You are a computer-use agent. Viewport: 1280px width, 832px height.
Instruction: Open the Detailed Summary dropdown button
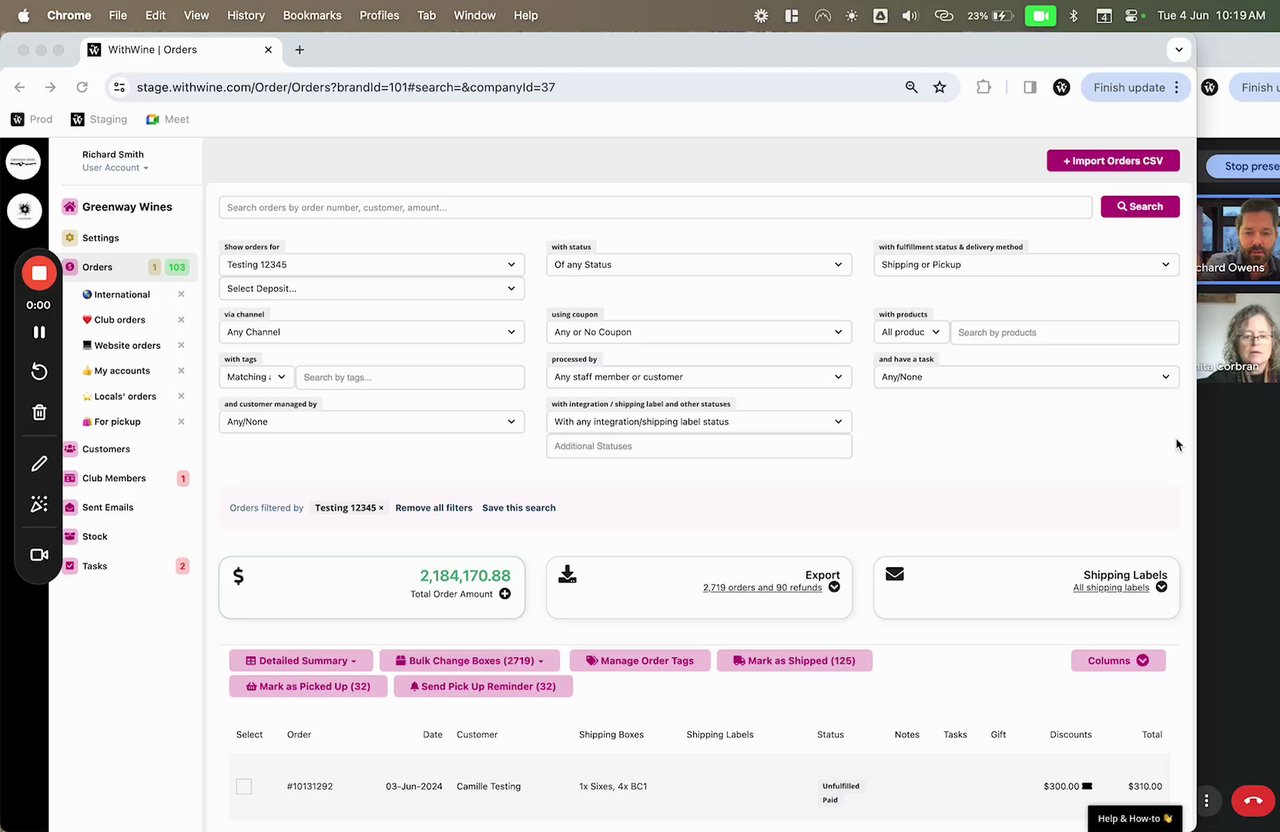pyautogui.click(x=301, y=661)
